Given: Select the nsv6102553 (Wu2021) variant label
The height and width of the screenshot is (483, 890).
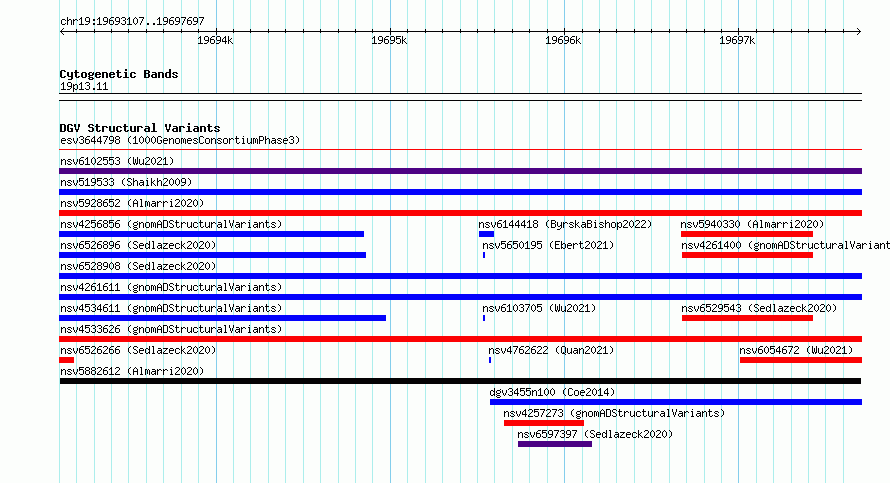Looking at the screenshot, I should click(117, 161).
